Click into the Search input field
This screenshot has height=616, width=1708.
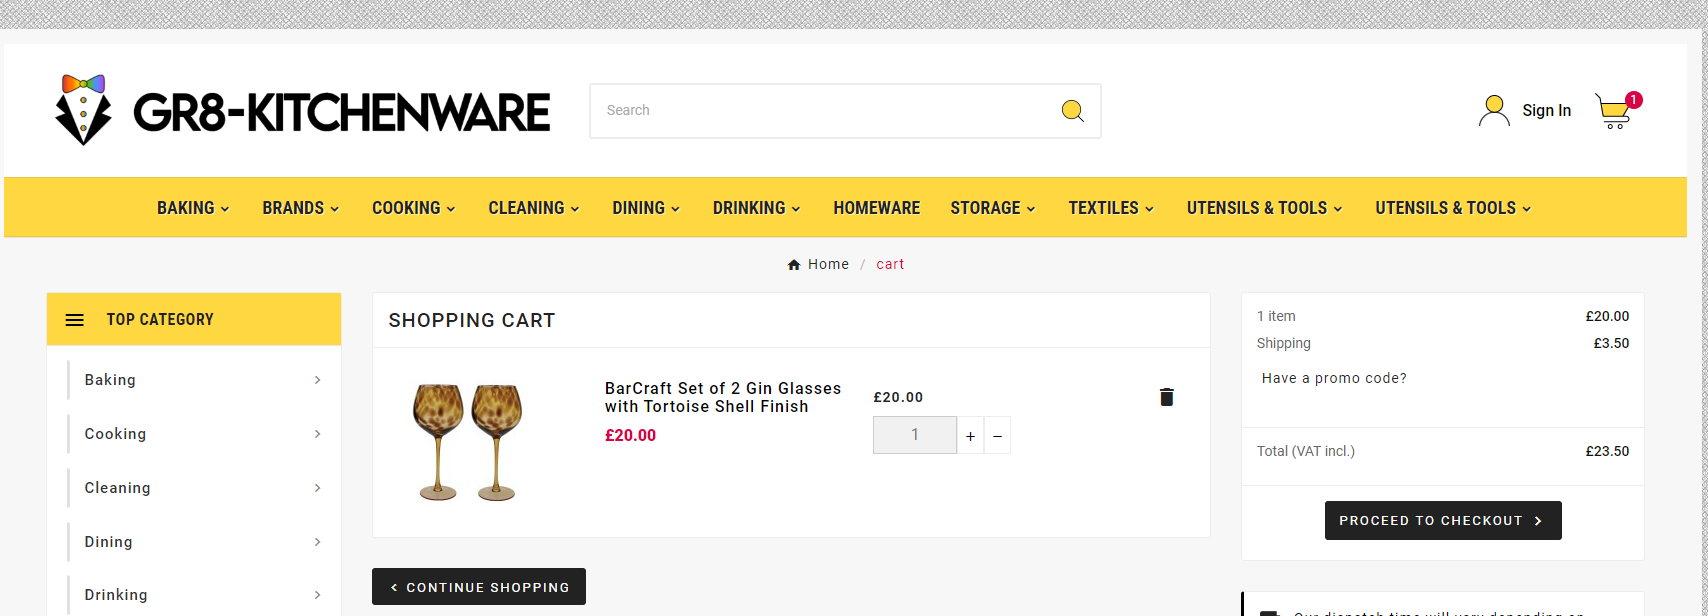[x=820, y=111]
